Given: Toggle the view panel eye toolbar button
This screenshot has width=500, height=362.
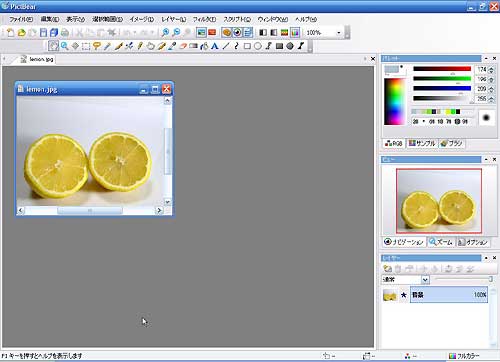Looking at the screenshot, I should coord(237,33).
